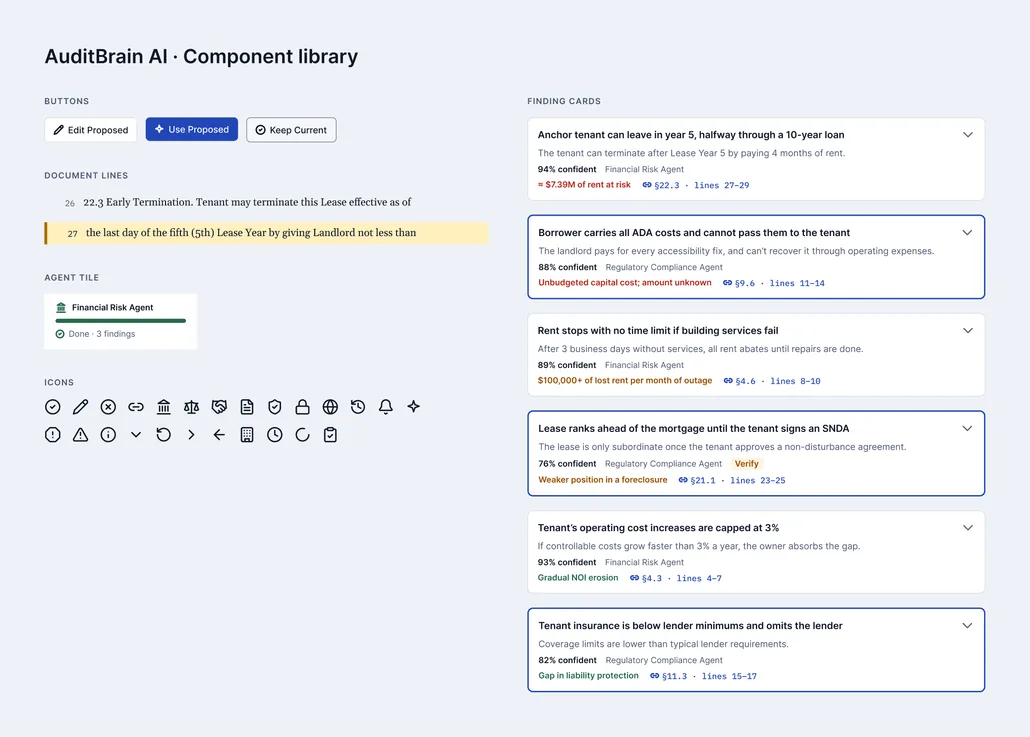Image resolution: width=1030 pixels, height=737 pixels.
Task: Click the clipboard with checkmark icon
Action: (x=330, y=434)
